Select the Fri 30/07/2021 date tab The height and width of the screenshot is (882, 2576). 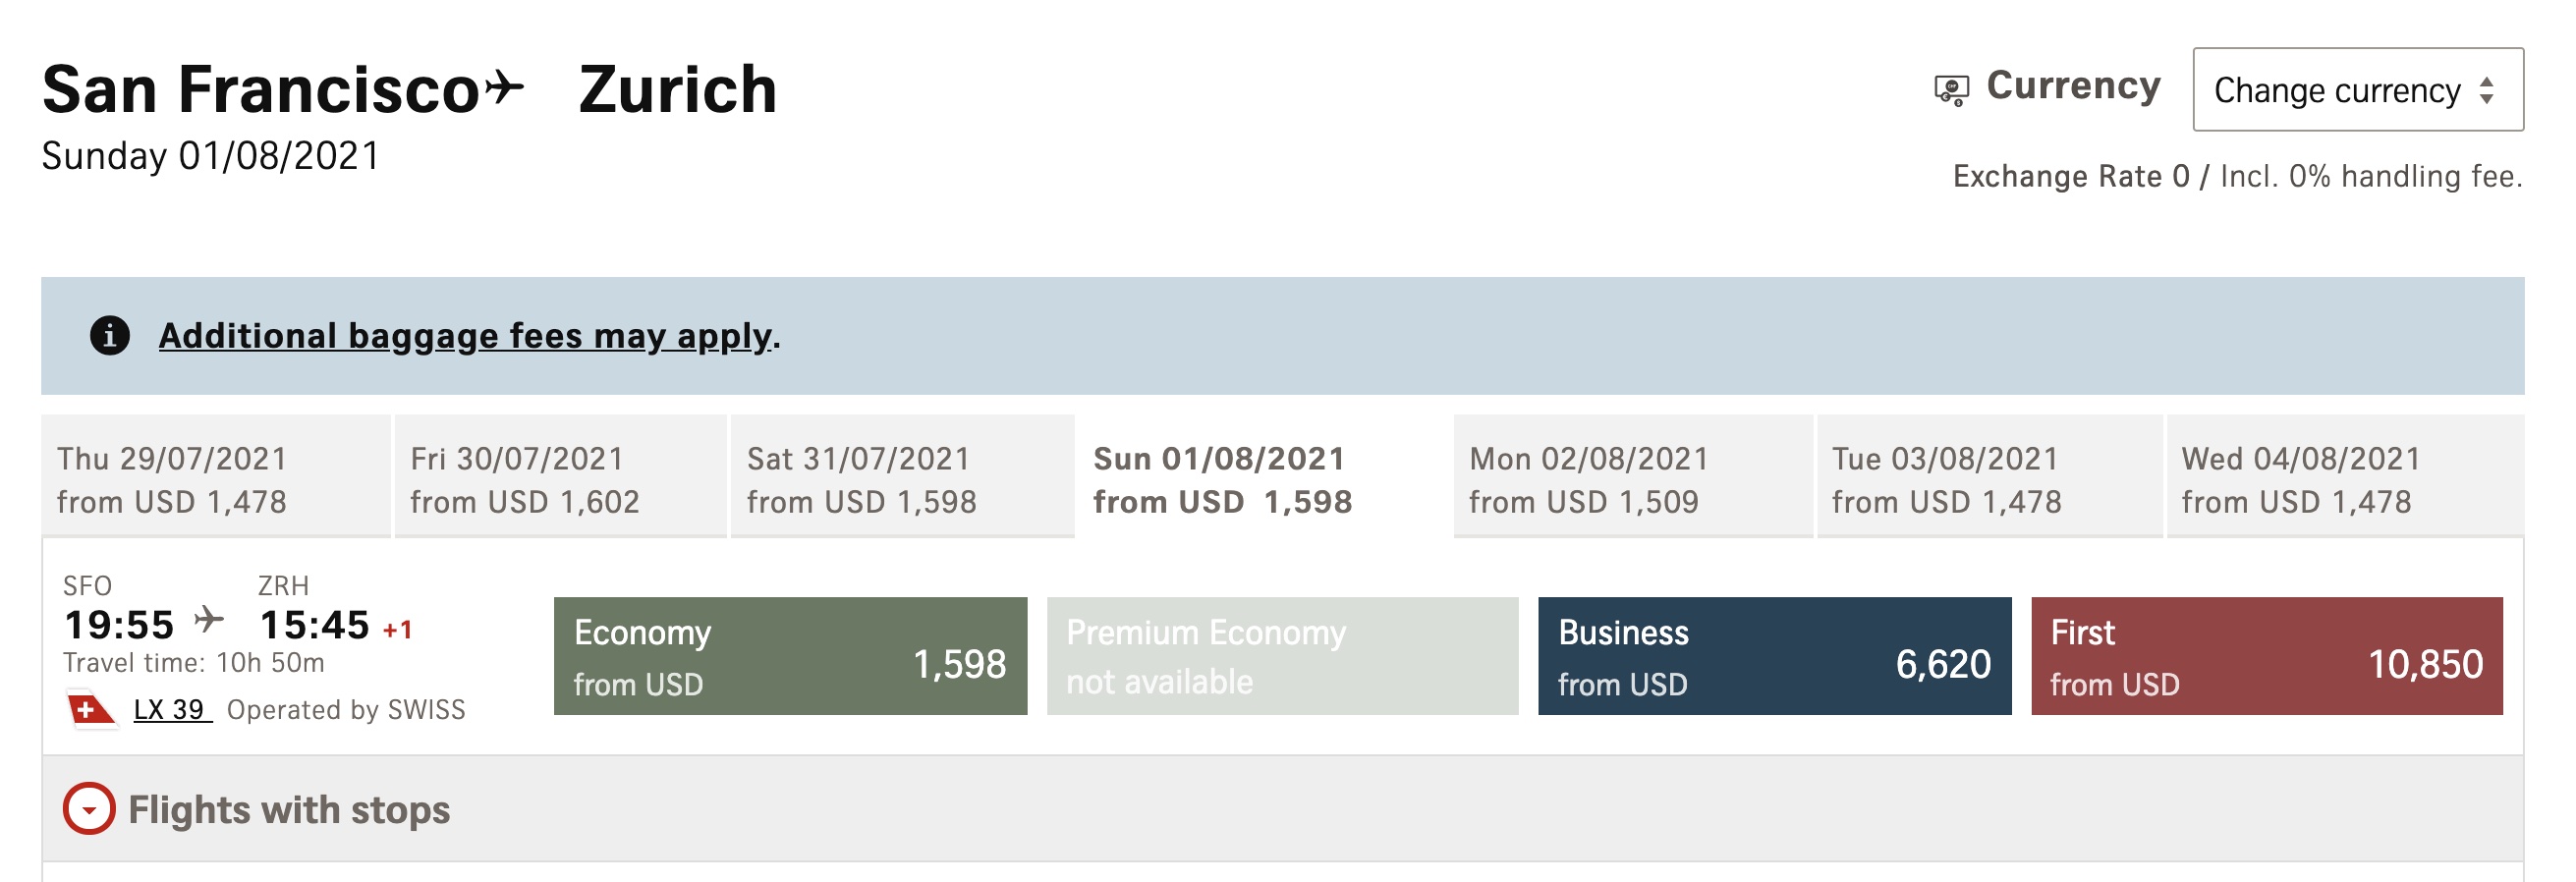(x=560, y=478)
